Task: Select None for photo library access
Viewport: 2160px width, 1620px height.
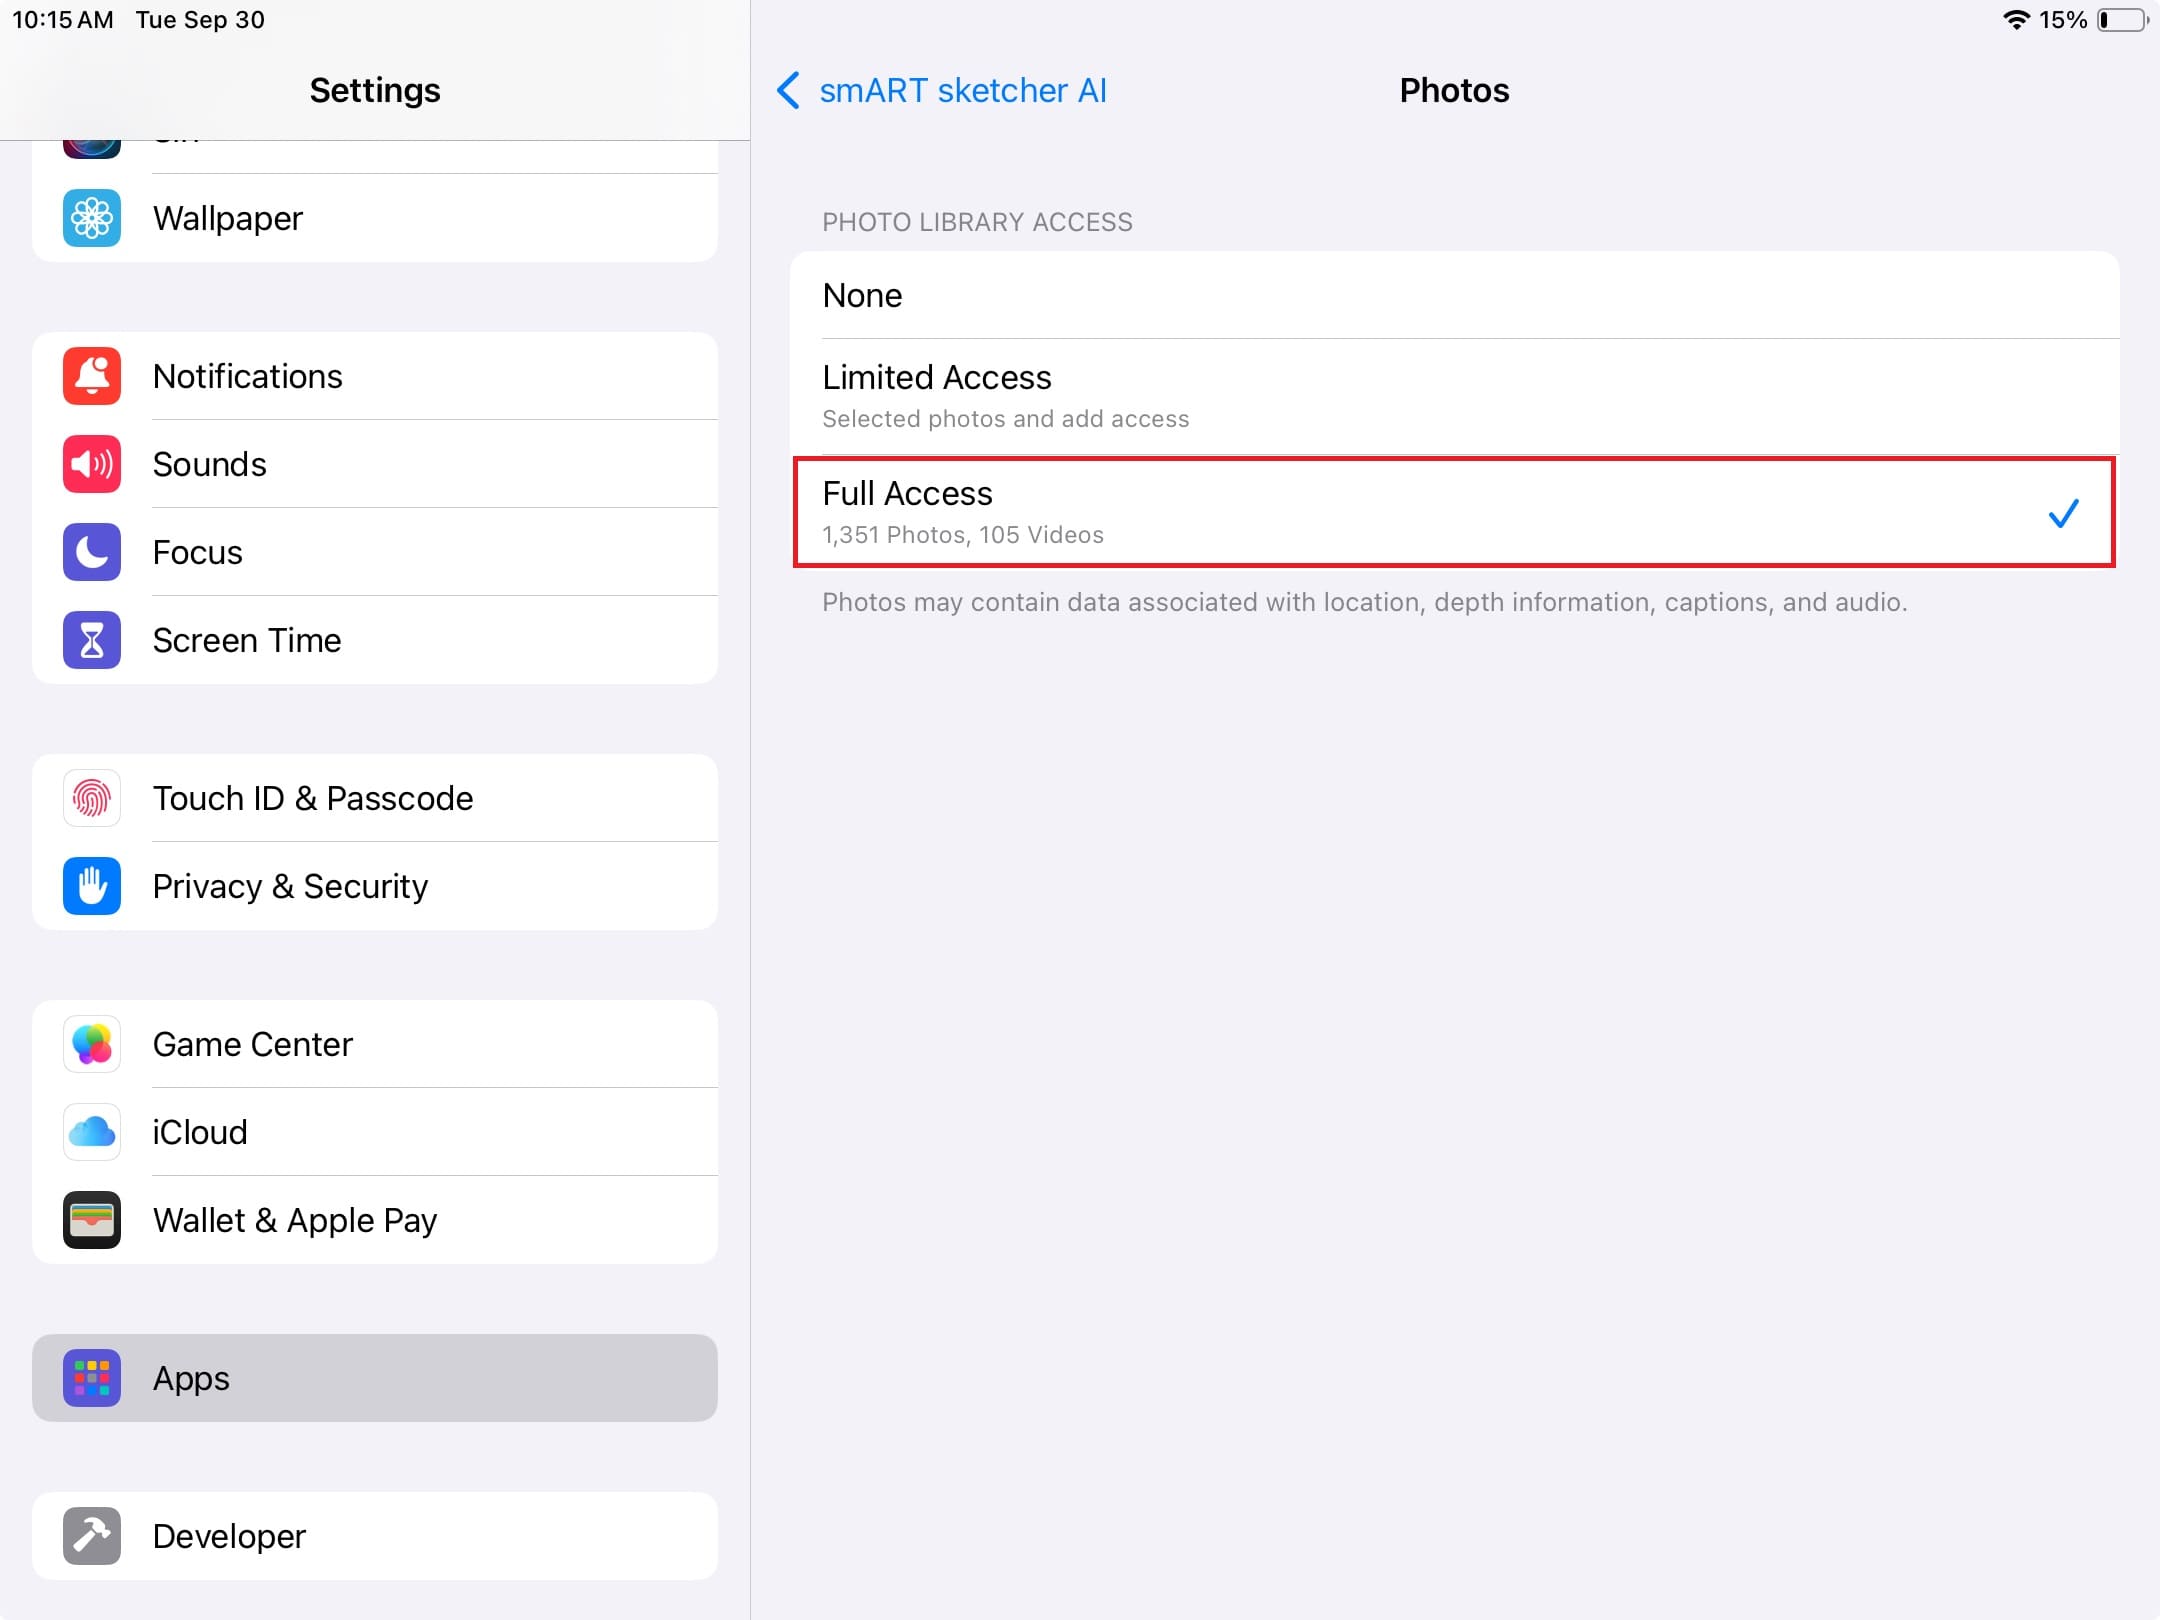Action: coord(1454,295)
